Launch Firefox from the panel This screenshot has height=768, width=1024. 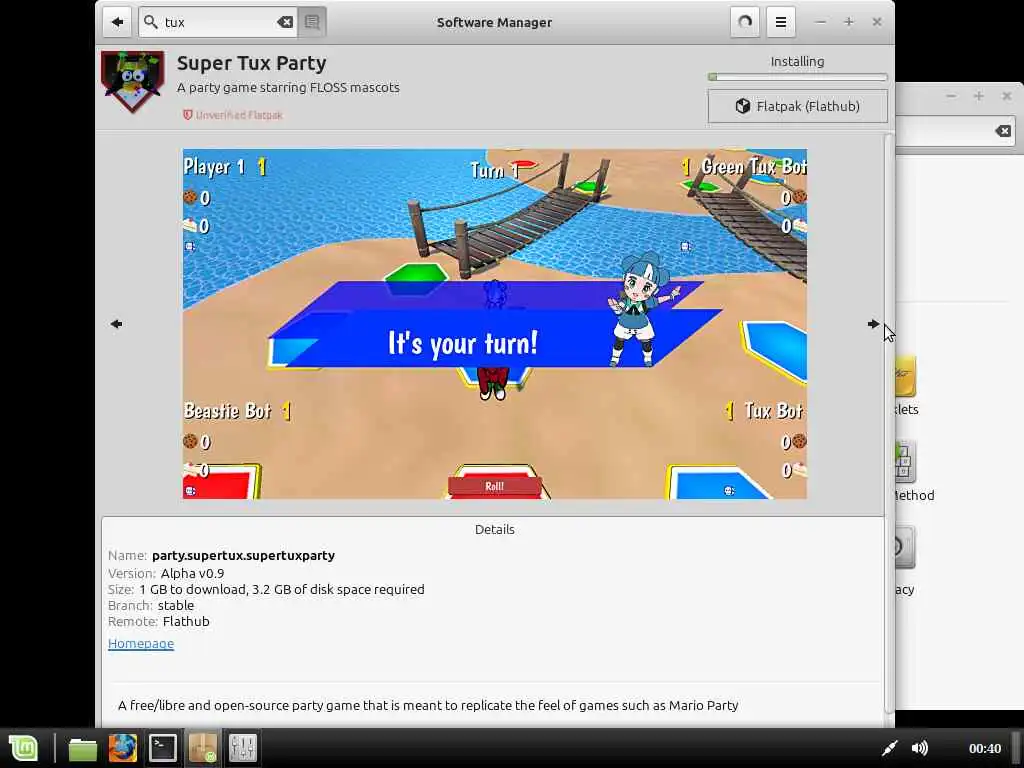123,748
